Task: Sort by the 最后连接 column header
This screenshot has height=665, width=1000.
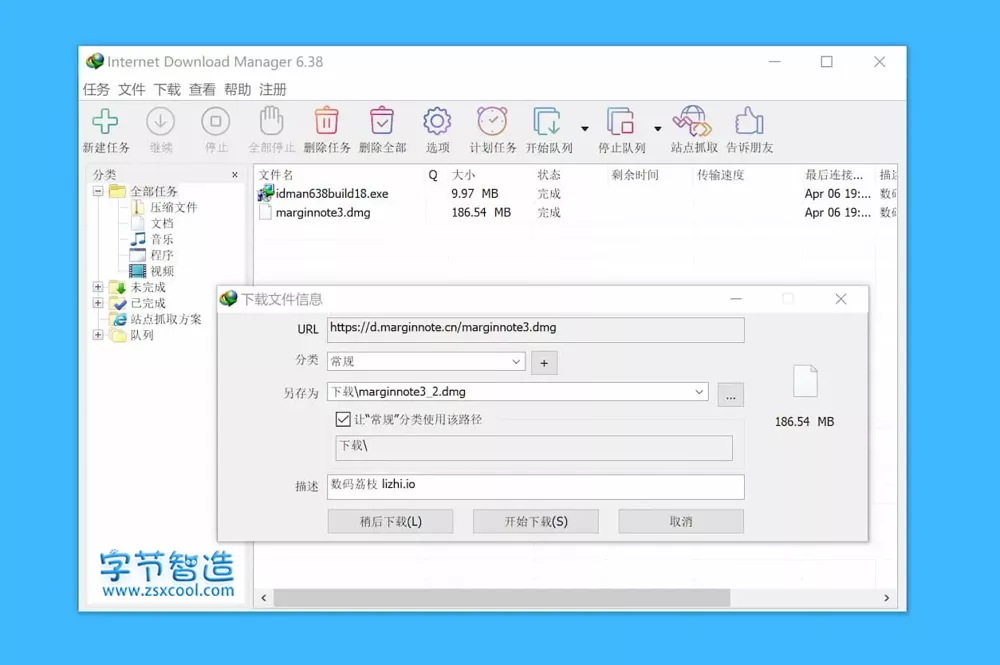Action: pyautogui.click(x=834, y=175)
